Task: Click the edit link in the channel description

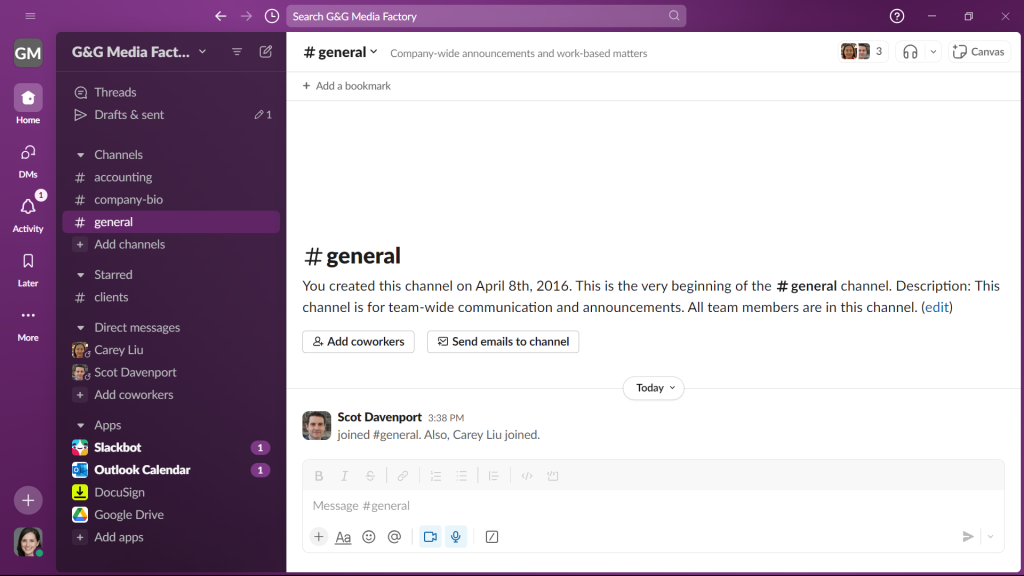Action: coord(936,307)
